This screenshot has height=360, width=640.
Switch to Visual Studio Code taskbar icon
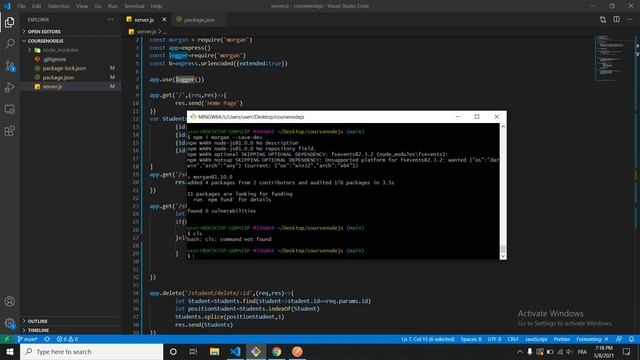point(235,352)
